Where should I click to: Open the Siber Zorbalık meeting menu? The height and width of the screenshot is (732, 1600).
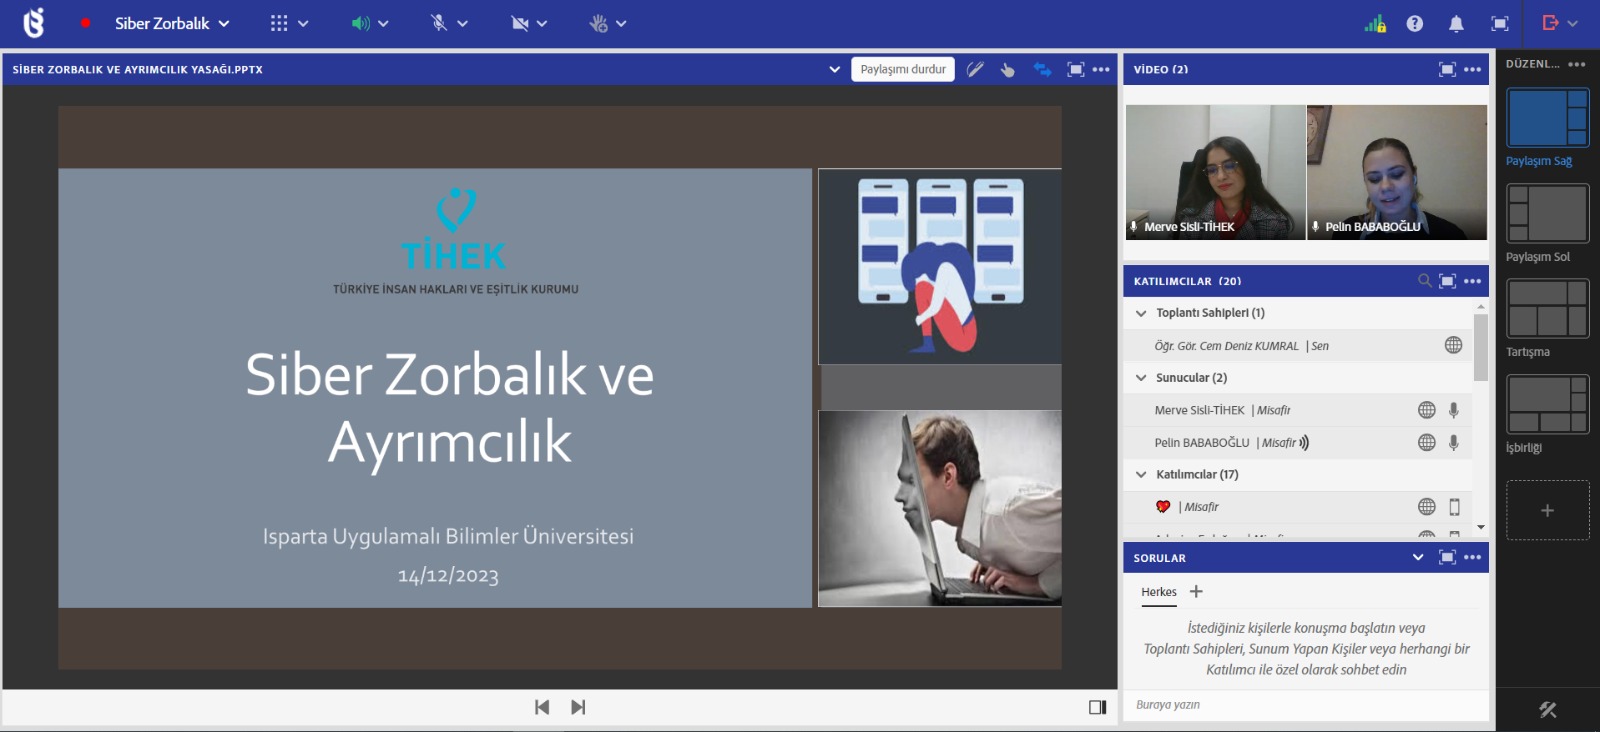click(172, 23)
